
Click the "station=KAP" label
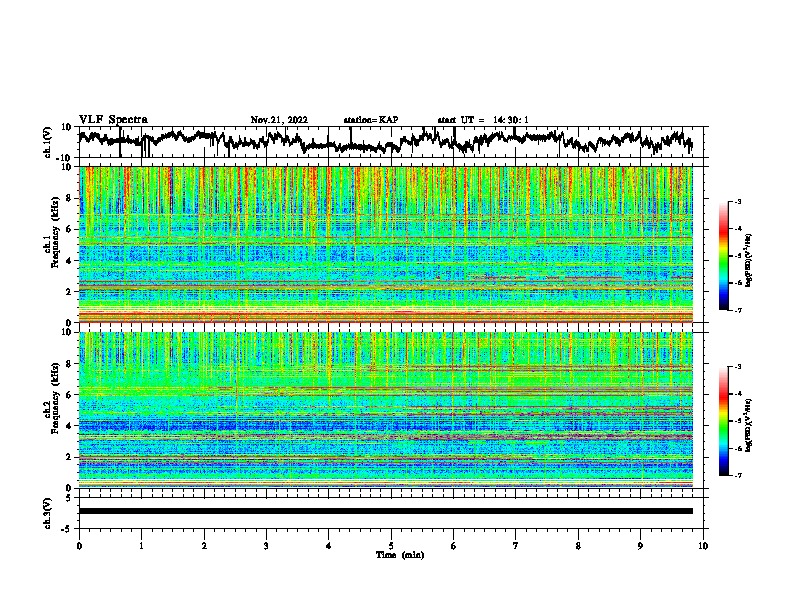371,120
